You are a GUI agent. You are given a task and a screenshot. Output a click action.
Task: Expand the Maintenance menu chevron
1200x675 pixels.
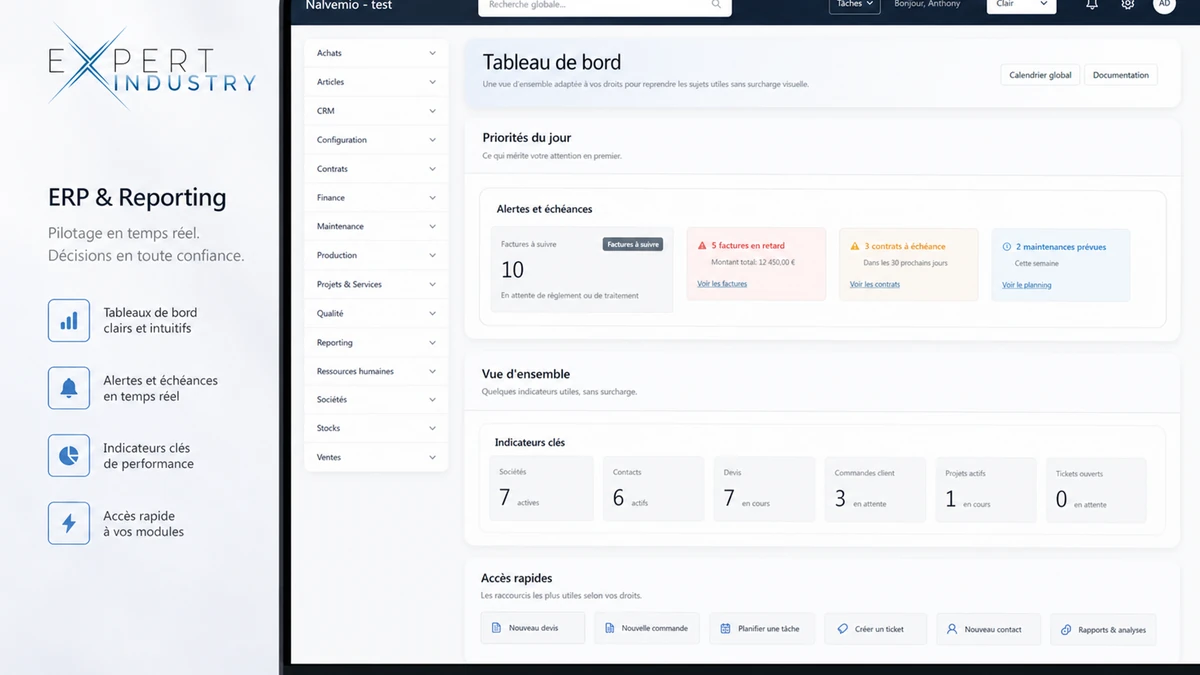pyautogui.click(x=432, y=226)
